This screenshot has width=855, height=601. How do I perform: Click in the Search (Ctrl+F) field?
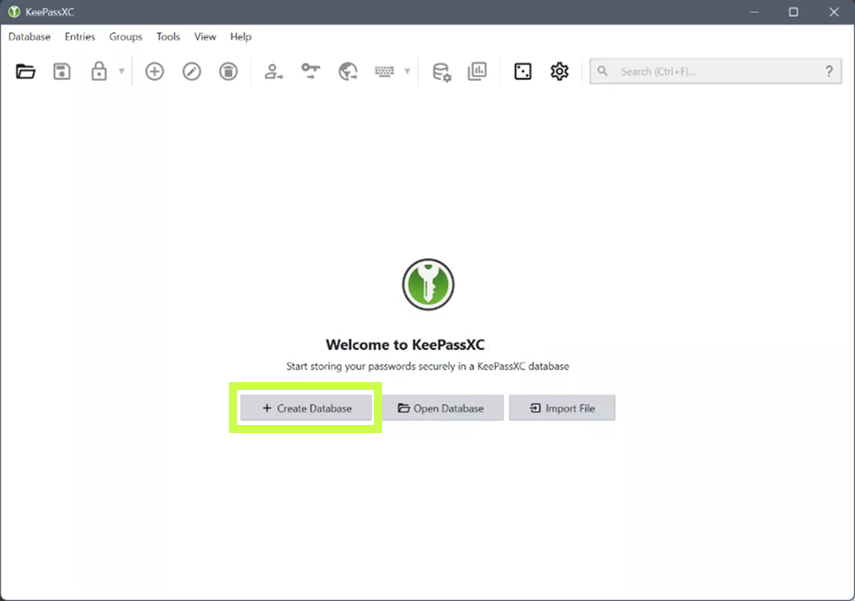coord(715,71)
